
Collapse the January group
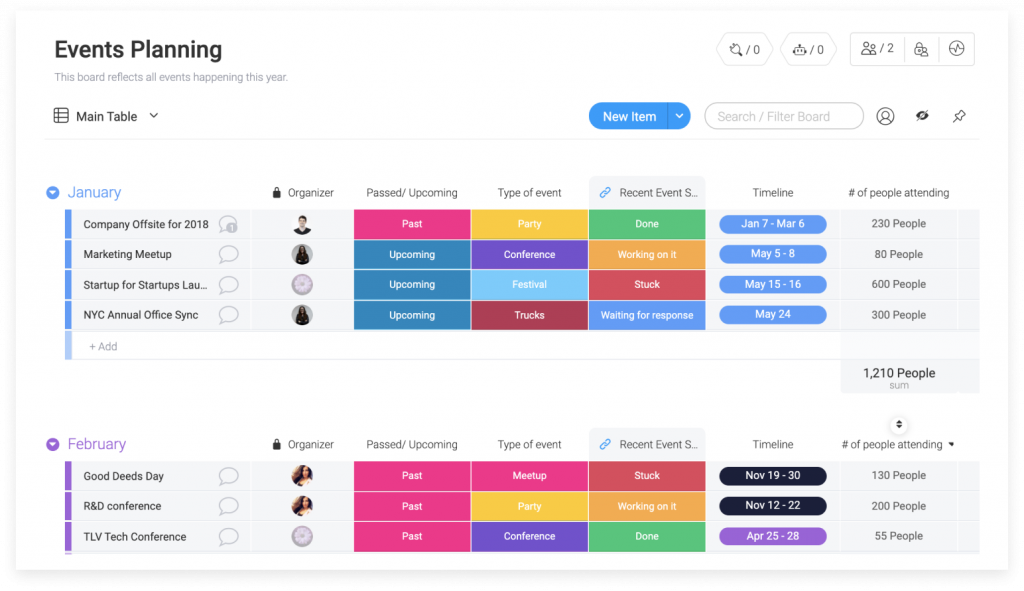click(53, 193)
